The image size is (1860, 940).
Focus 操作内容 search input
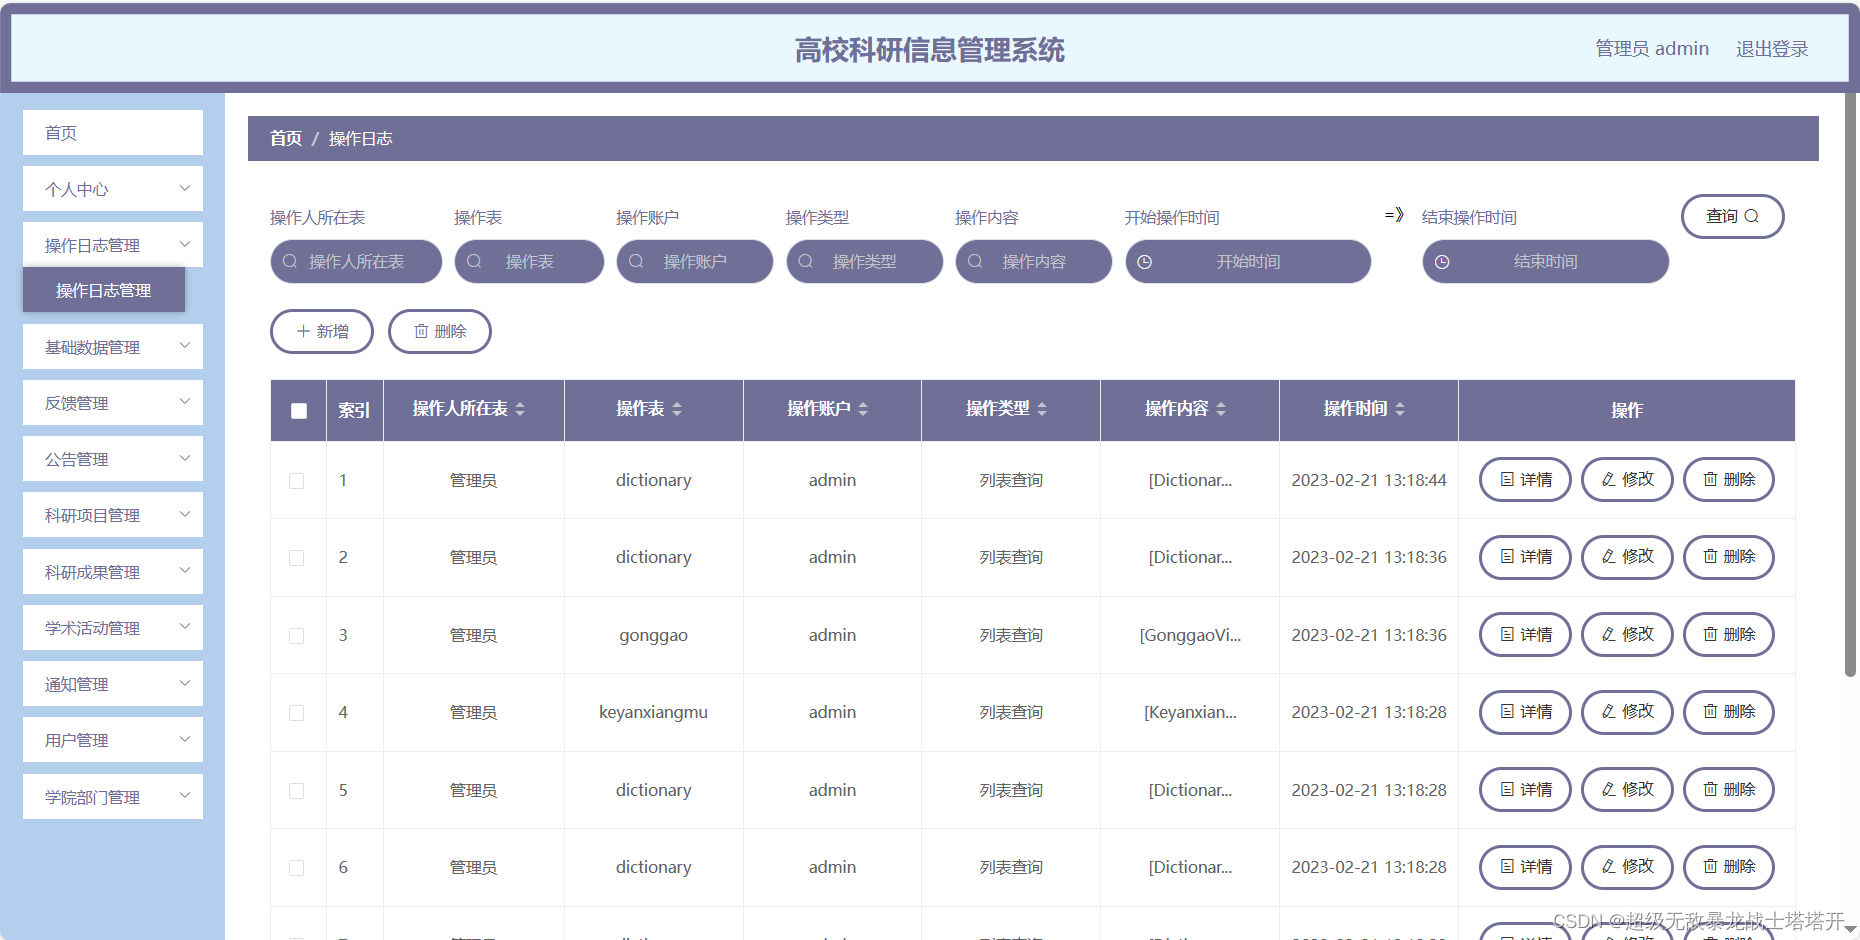1034,261
